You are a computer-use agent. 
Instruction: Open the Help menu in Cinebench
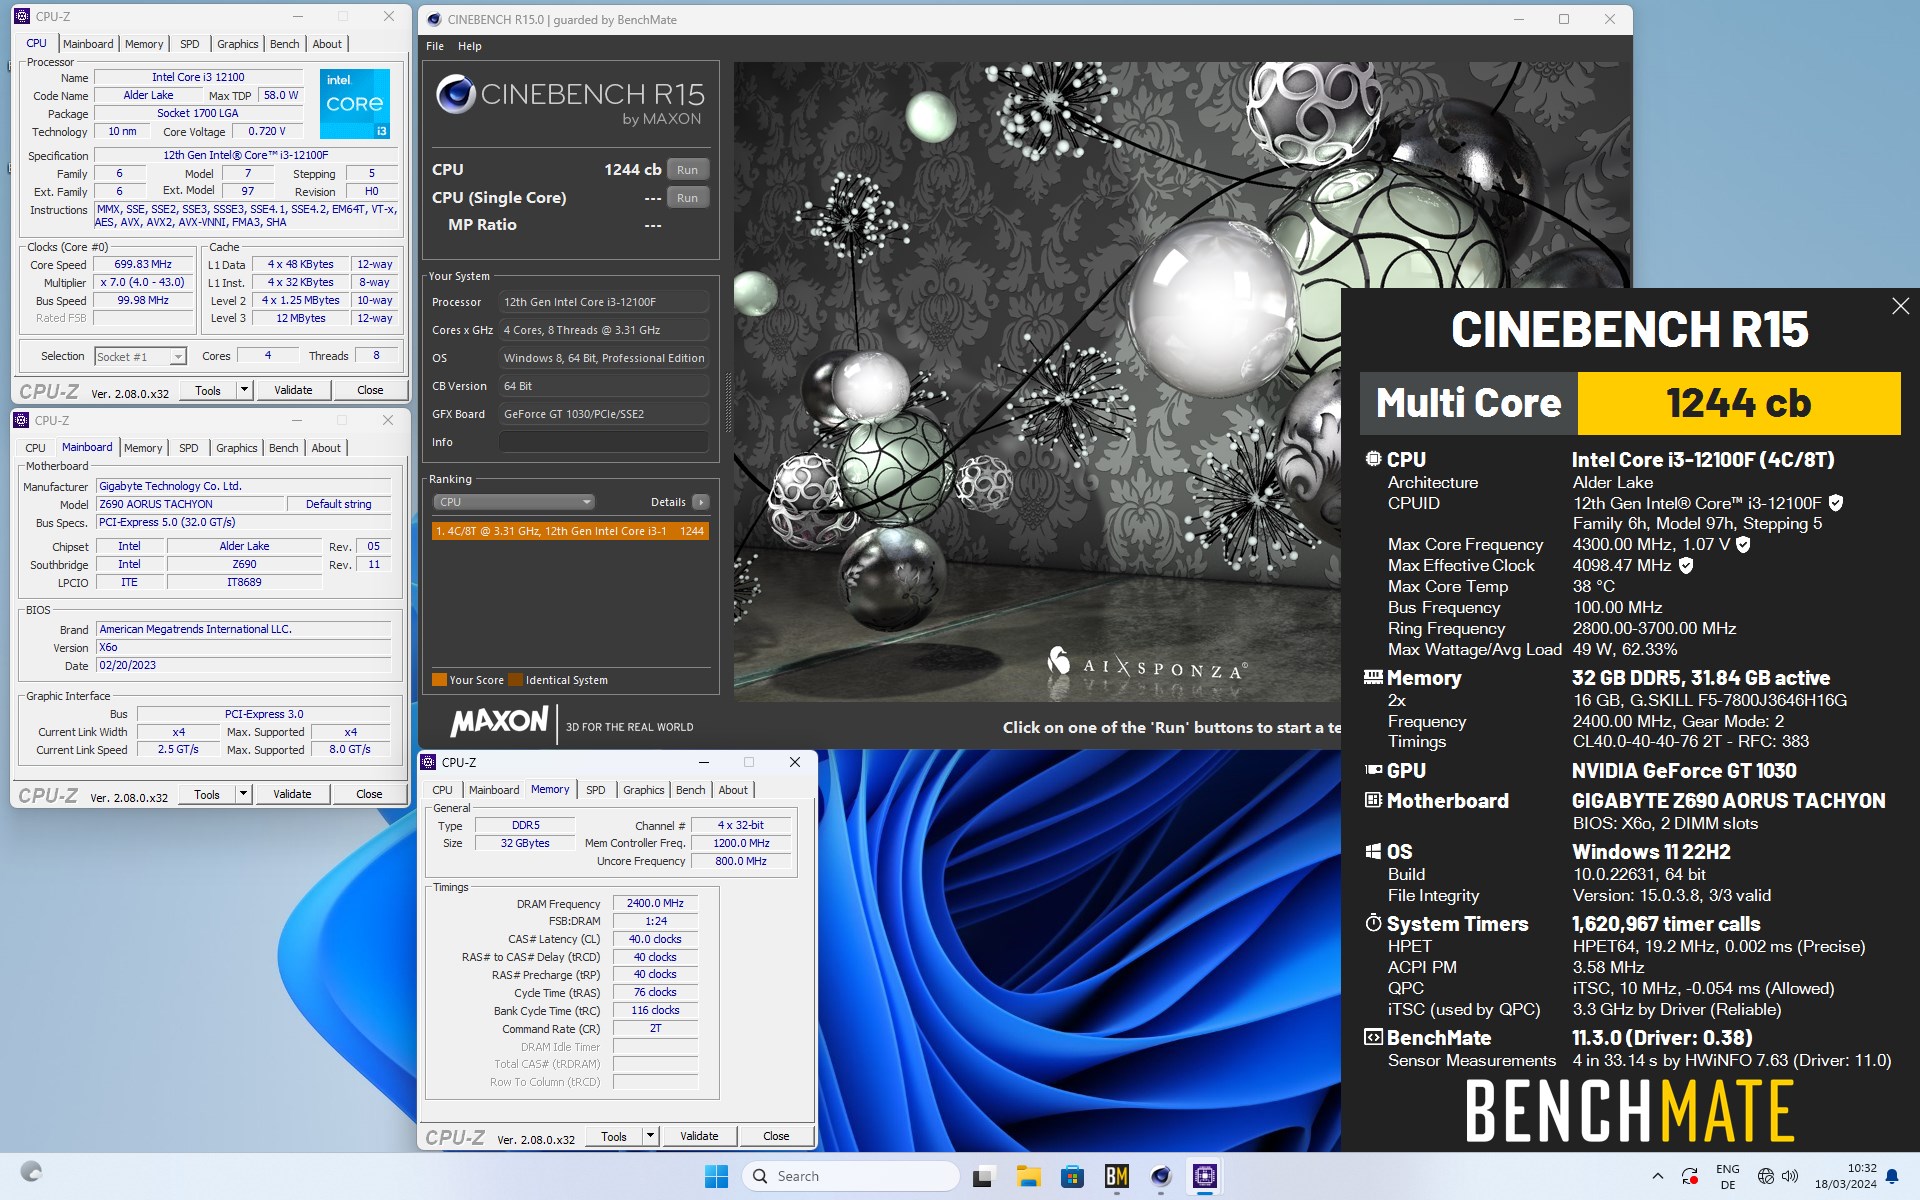(470, 46)
